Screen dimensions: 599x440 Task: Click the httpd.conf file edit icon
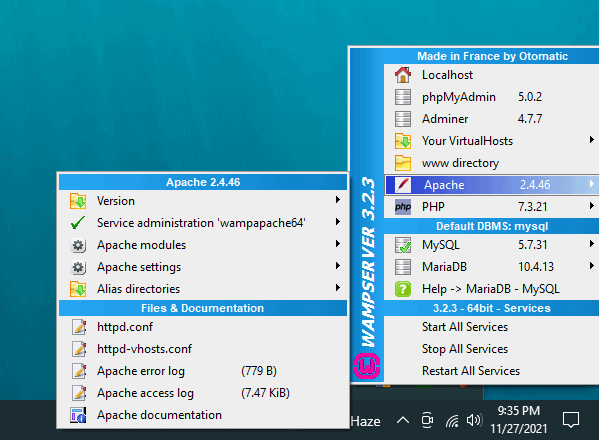tap(79, 327)
